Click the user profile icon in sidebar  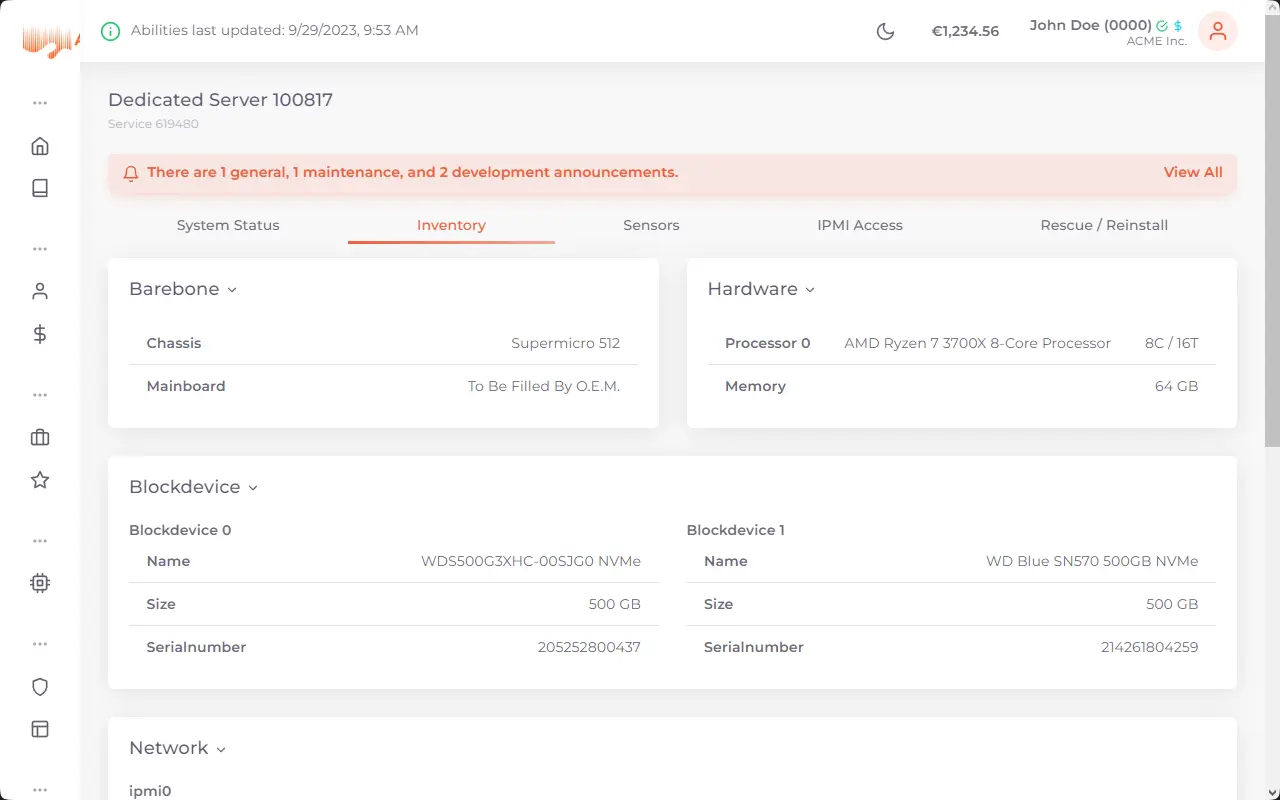(40, 291)
